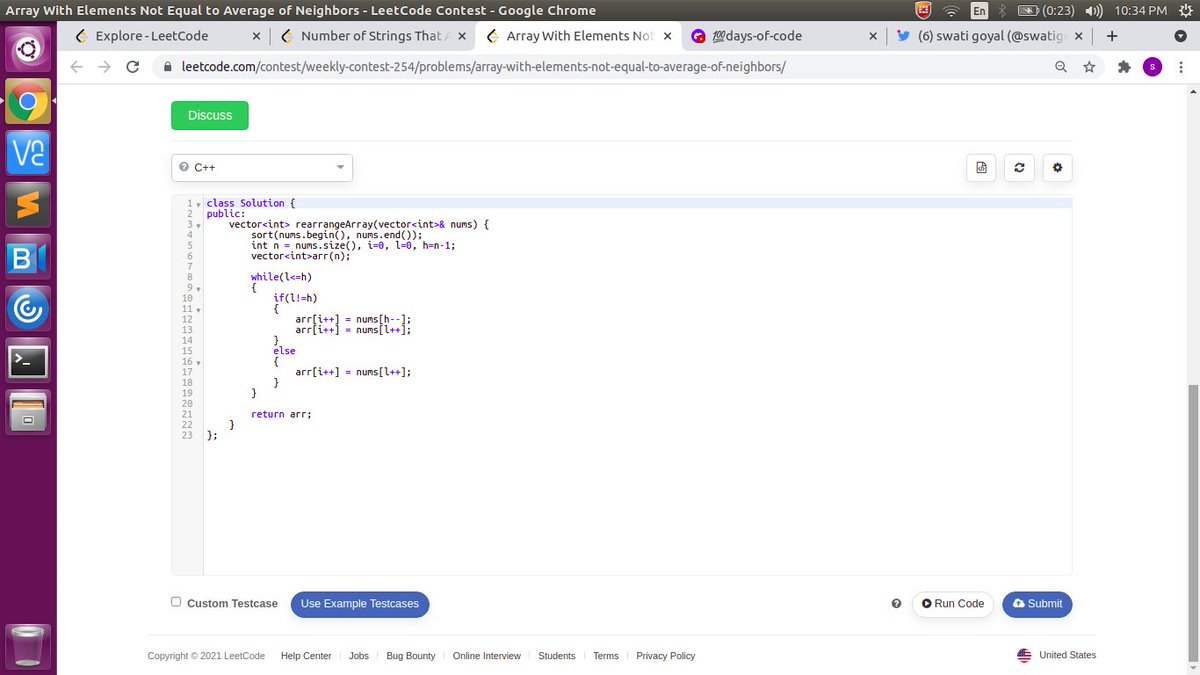
Task: Open the battery status indicator
Action: coord(1045,10)
